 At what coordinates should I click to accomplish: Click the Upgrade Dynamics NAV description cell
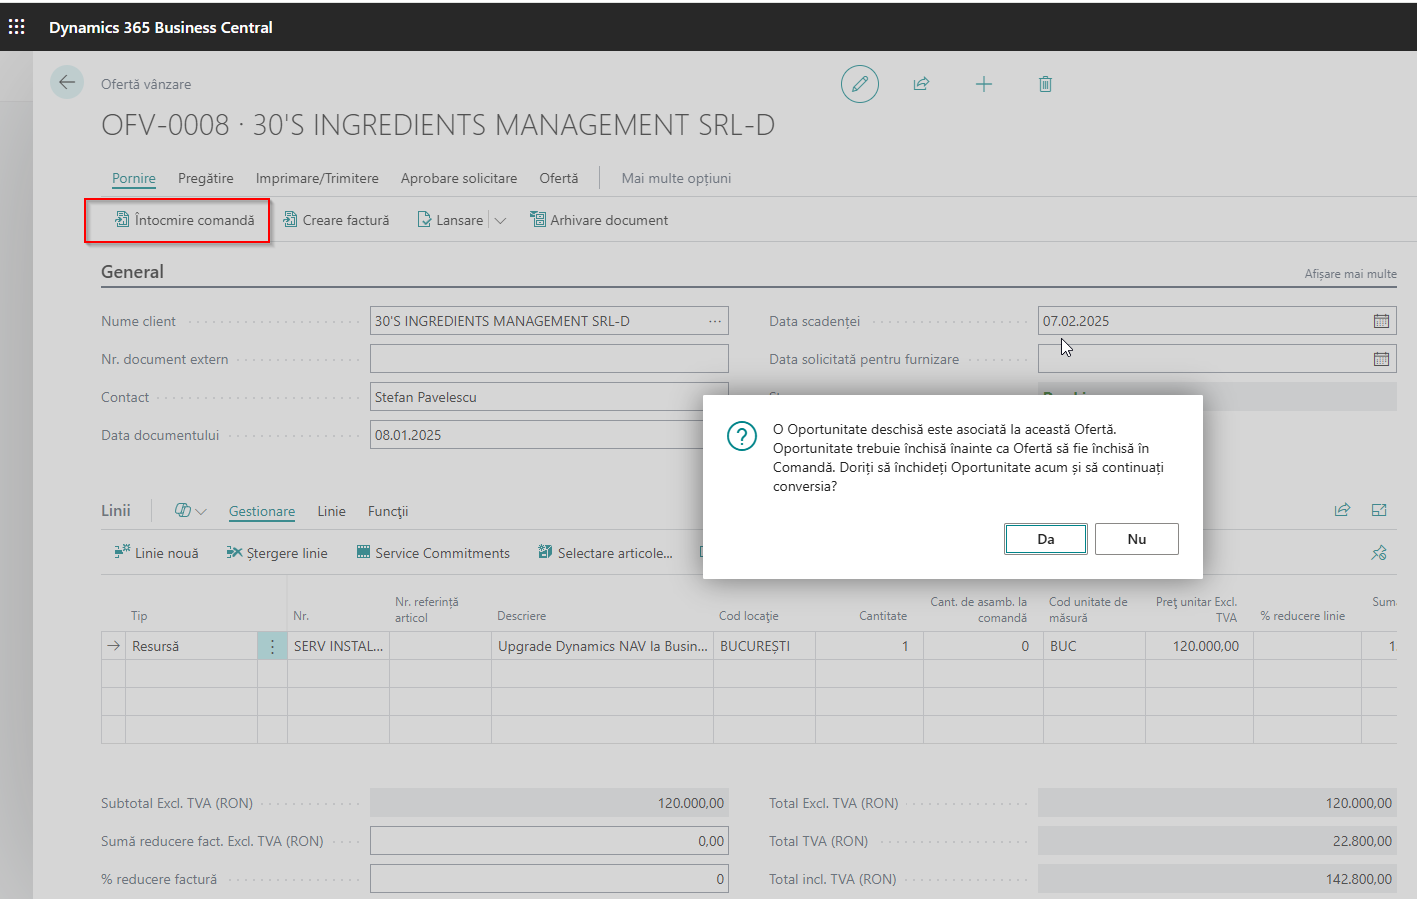pyautogui.click(x=603, y=646)
